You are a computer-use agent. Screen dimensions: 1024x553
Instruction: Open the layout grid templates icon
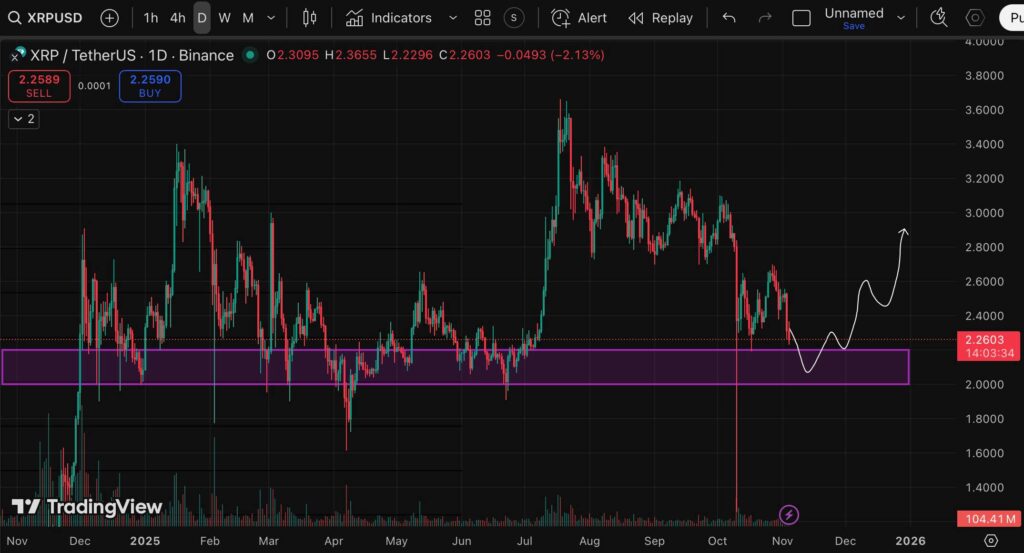(482, 18)
